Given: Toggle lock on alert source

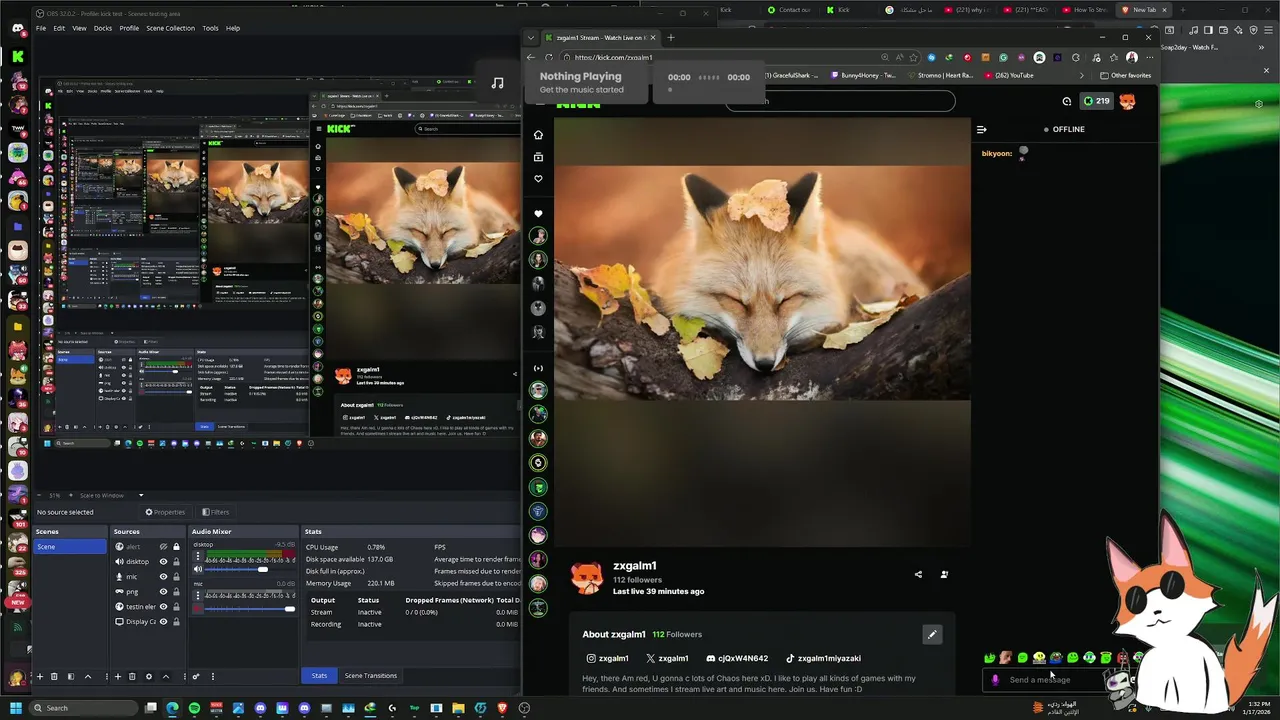Looking at the screenshot, I should [177, 547].
